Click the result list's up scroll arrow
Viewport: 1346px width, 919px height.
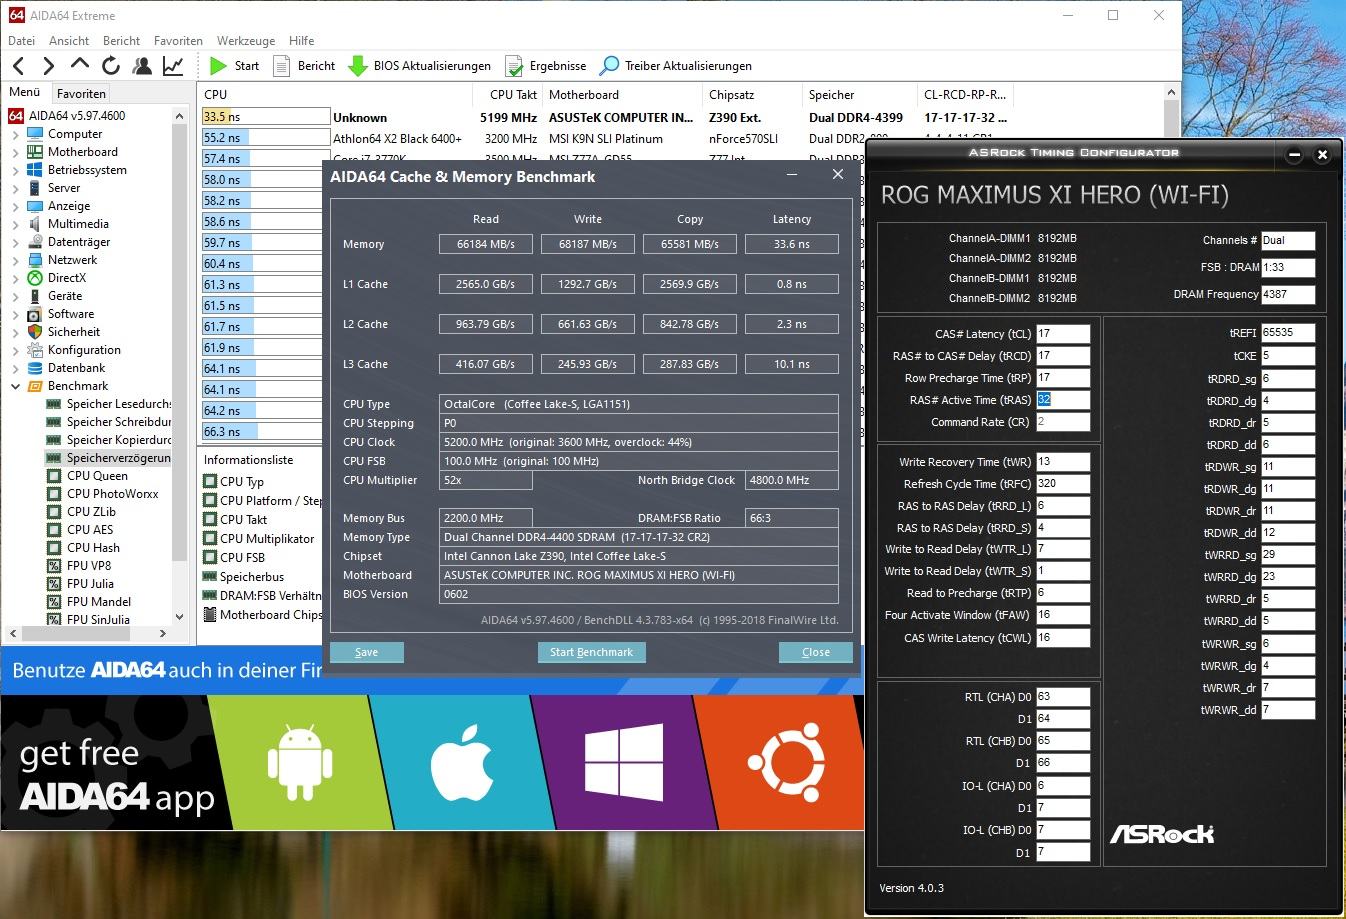click(x=1173, y=93)
